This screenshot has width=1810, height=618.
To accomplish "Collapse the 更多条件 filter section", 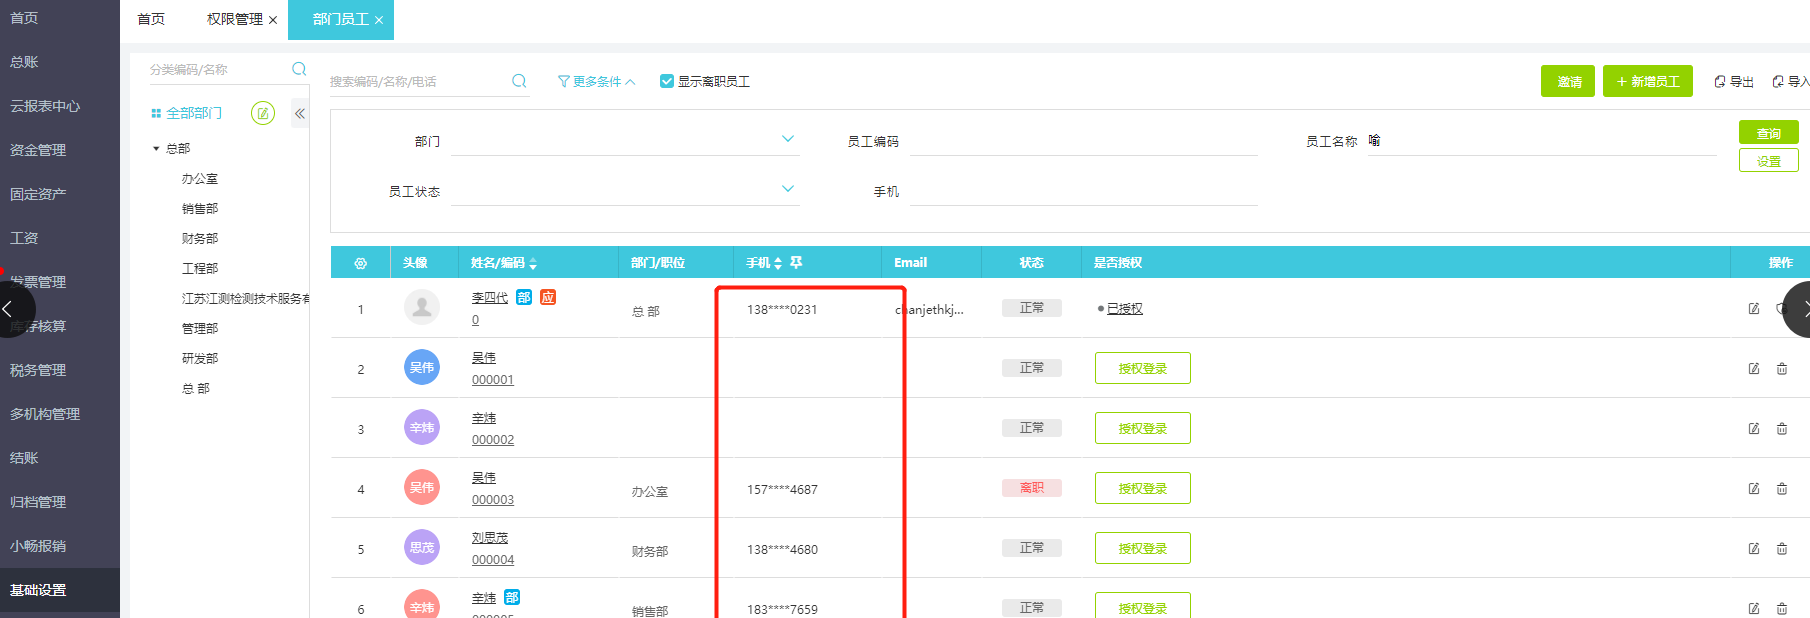I will [x=597, y=81].
